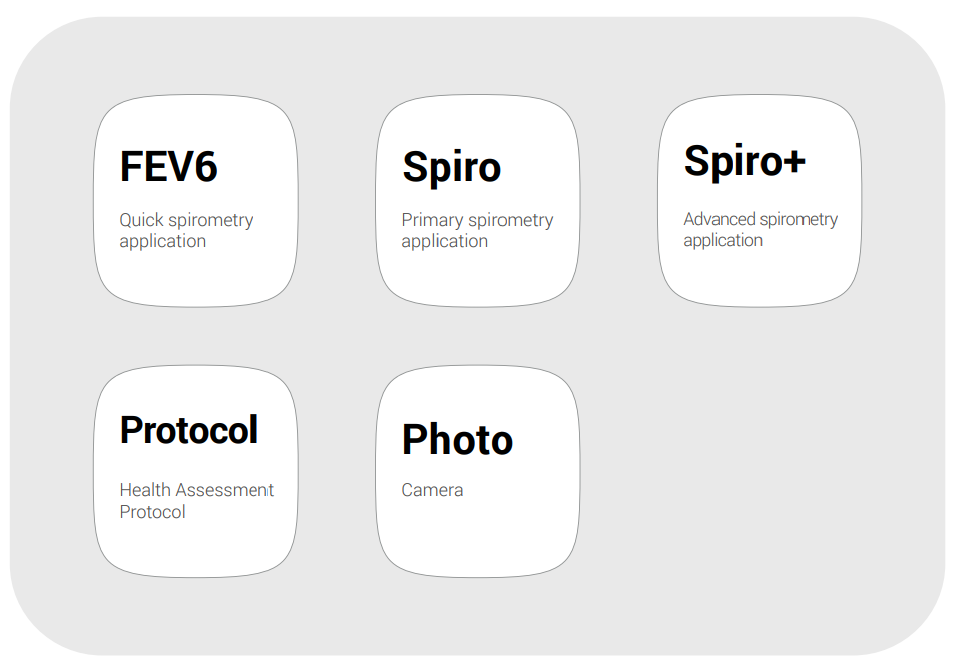
Task: Click "Primary spirometry application" description
Action: coord(477,230)
